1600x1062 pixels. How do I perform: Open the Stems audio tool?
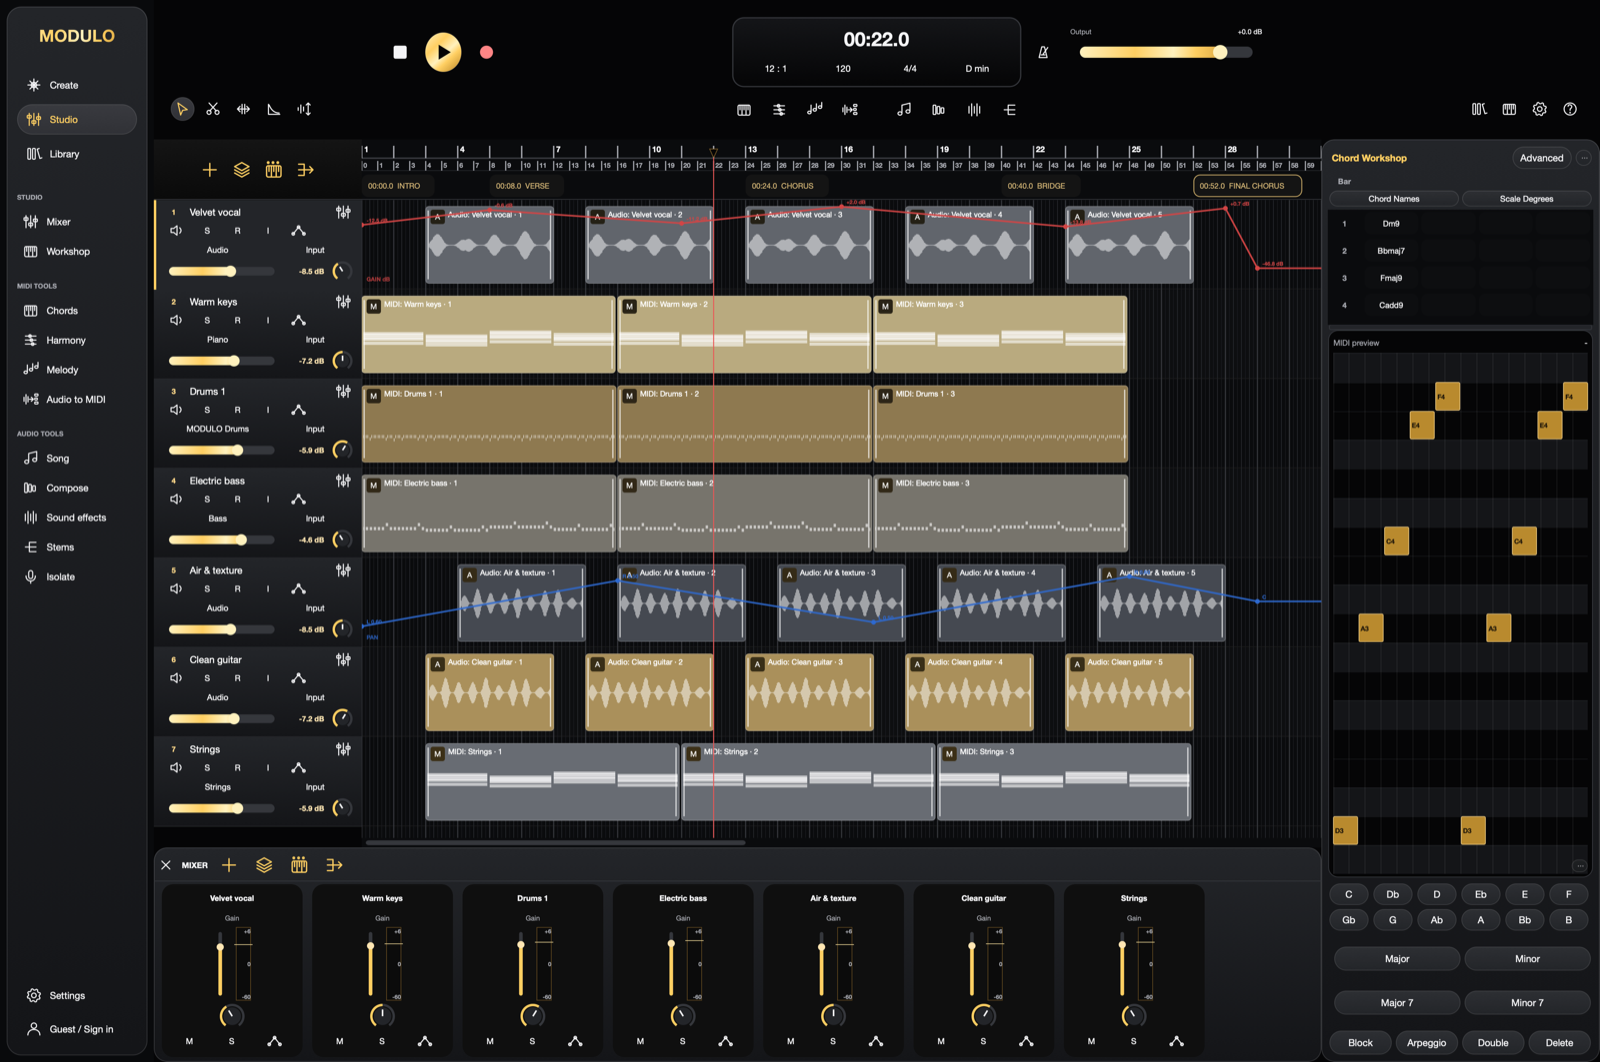(76, 547)
